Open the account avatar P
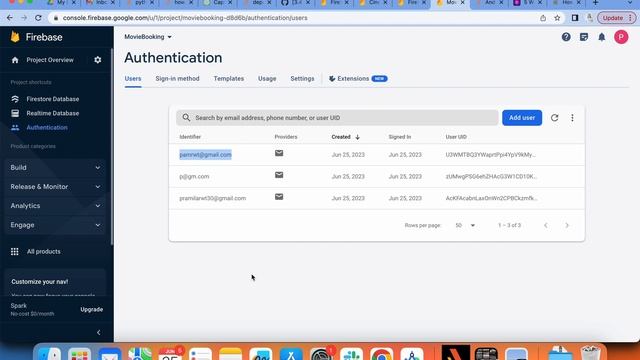 (x=621, y=37)
